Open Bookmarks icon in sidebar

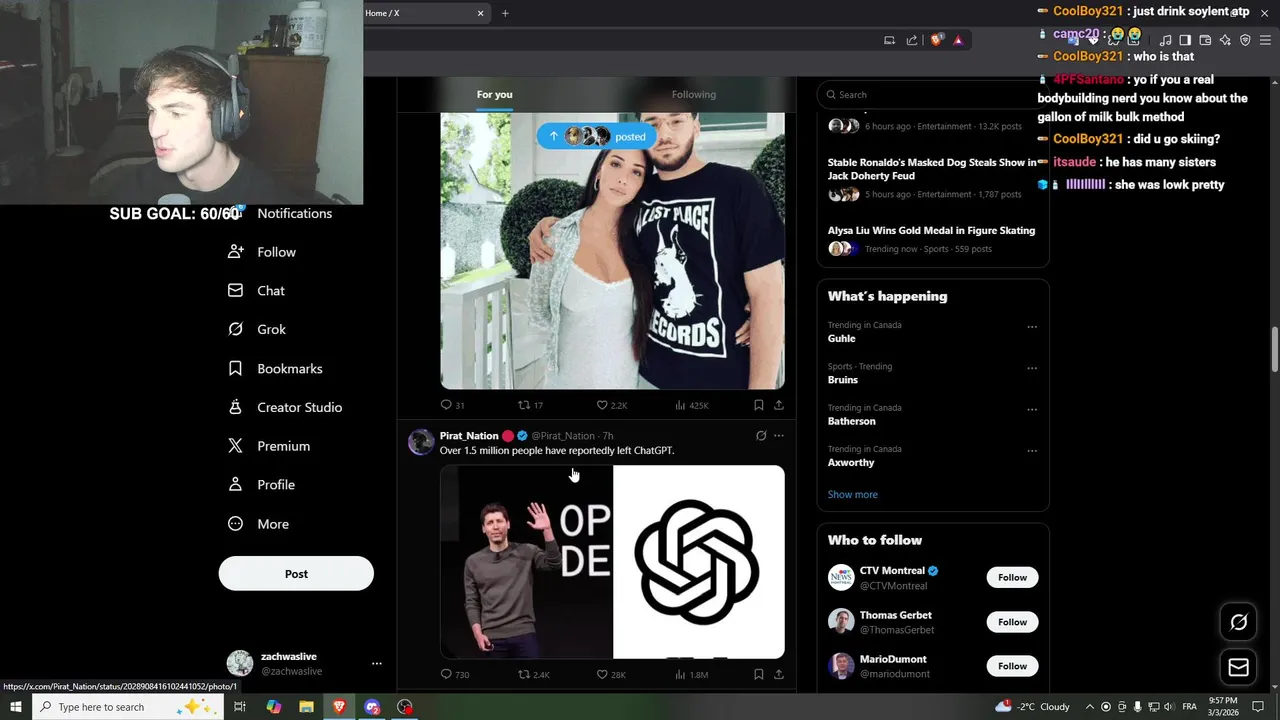(235, 368)
